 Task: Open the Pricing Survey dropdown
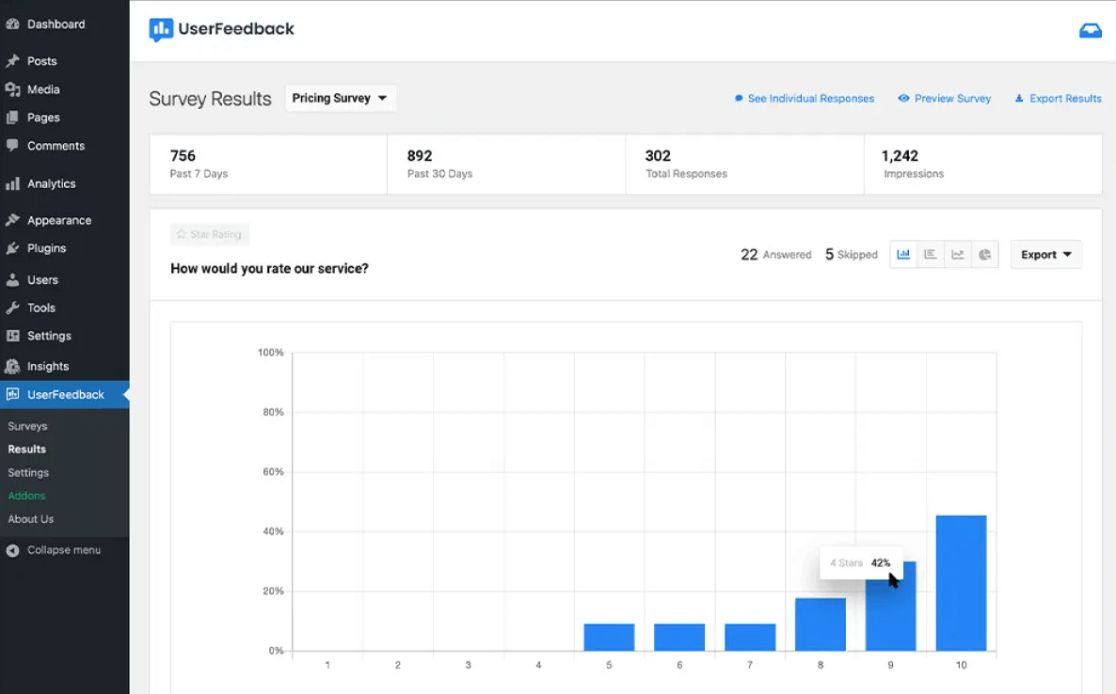click(x=340, y=98)
